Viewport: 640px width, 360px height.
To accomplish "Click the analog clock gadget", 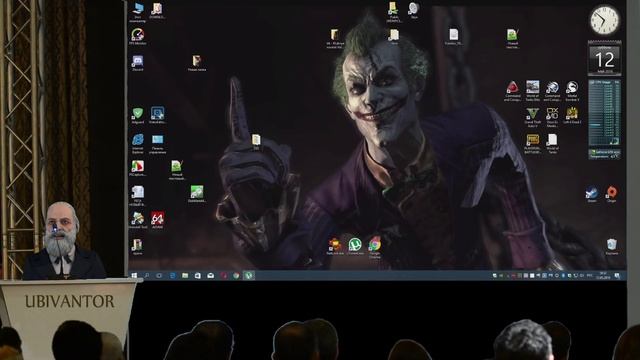I will 604,20.
